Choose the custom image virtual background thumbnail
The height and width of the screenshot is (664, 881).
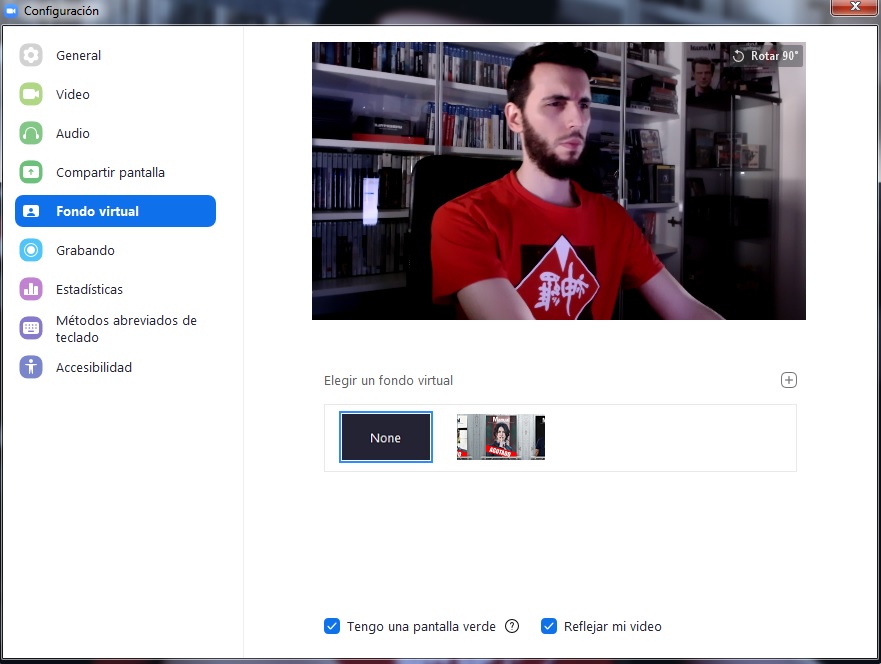click(501, 438)
